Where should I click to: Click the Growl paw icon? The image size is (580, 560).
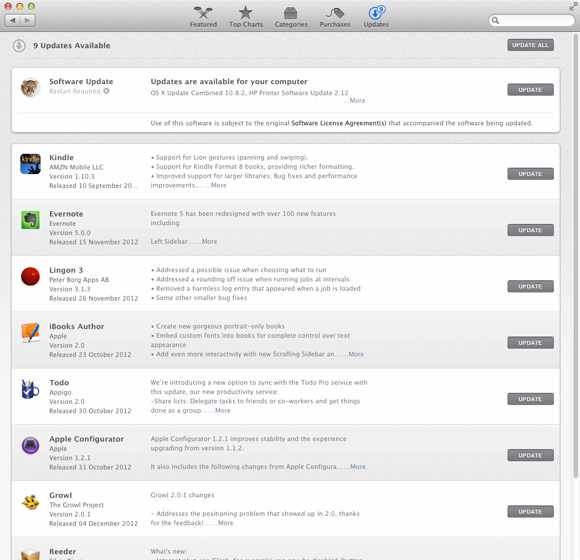click(x=30, y=502)
